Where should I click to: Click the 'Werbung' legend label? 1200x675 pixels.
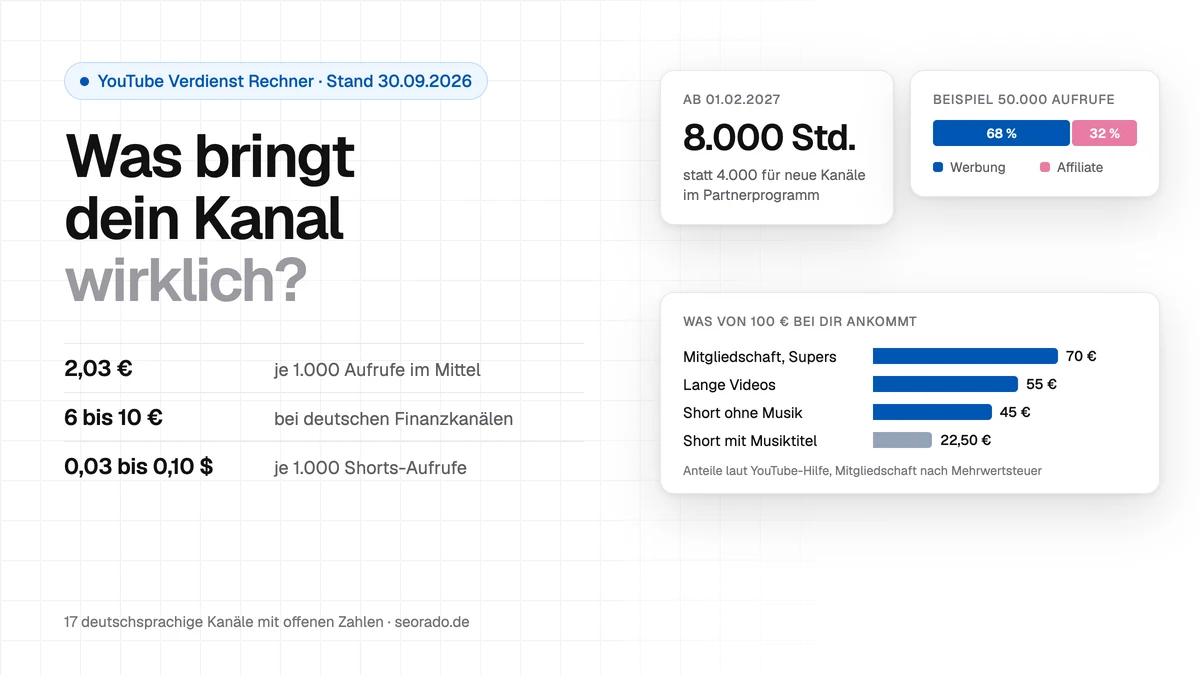point(978,167)
